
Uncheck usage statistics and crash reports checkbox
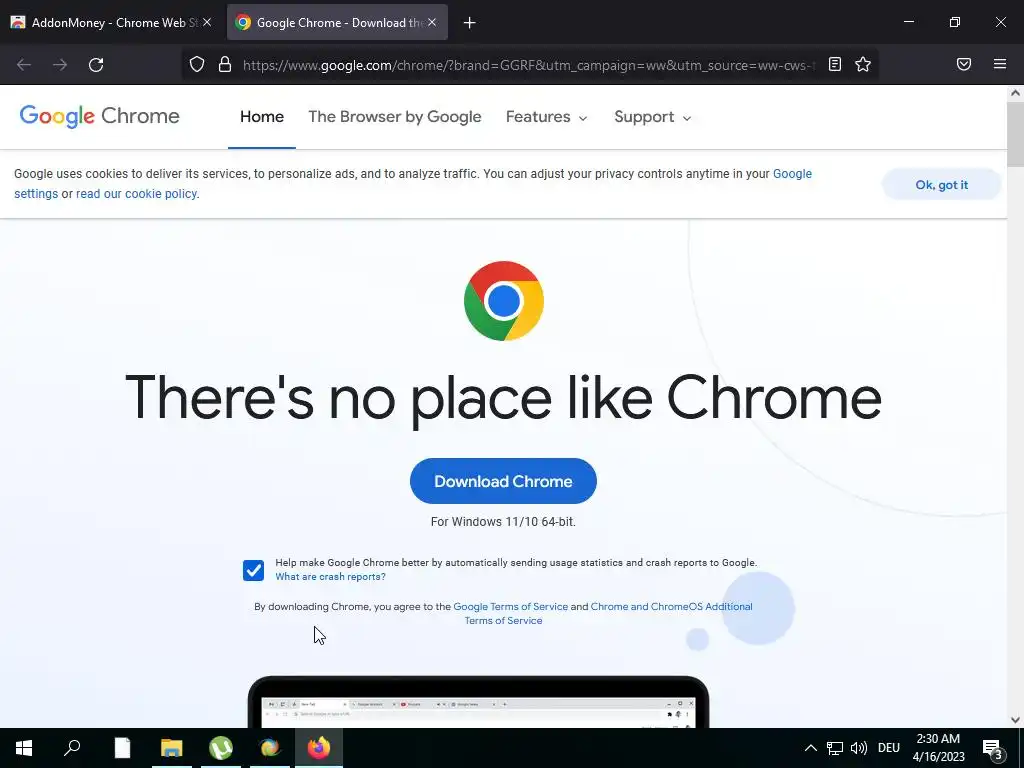tap(253, 570)
